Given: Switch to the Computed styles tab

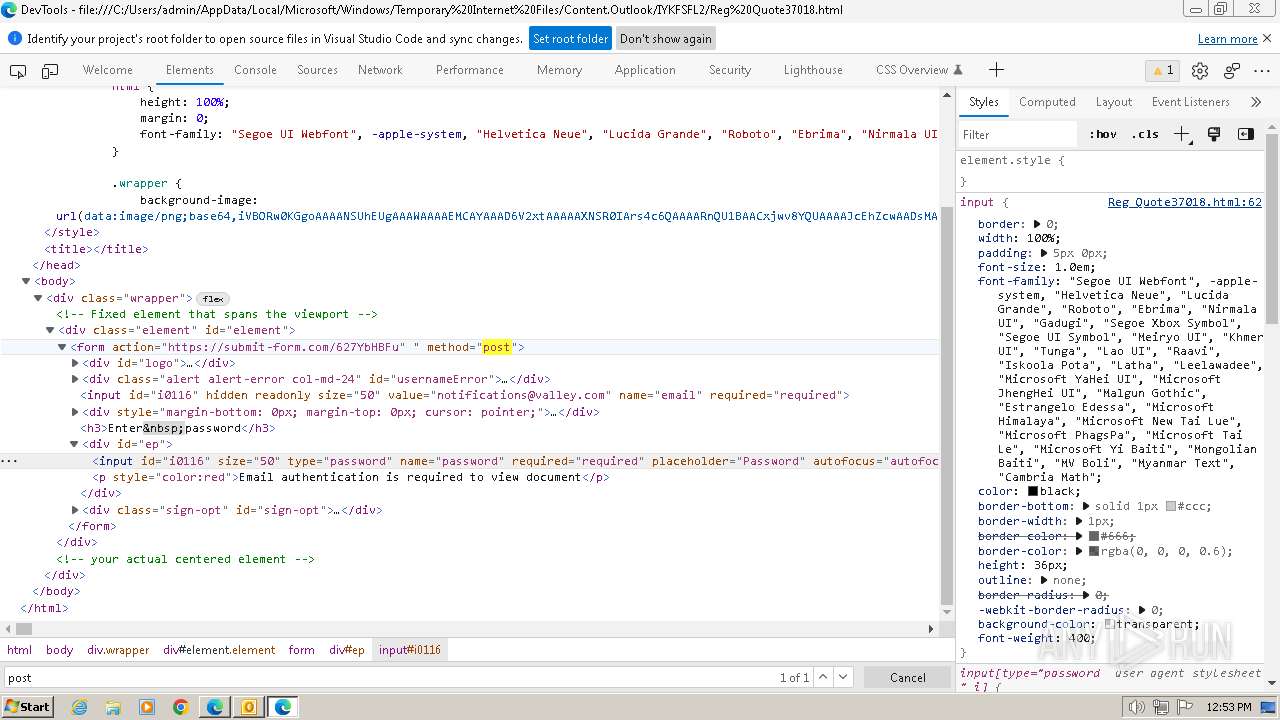Looking at the screenshot, I should [1047, 102].
